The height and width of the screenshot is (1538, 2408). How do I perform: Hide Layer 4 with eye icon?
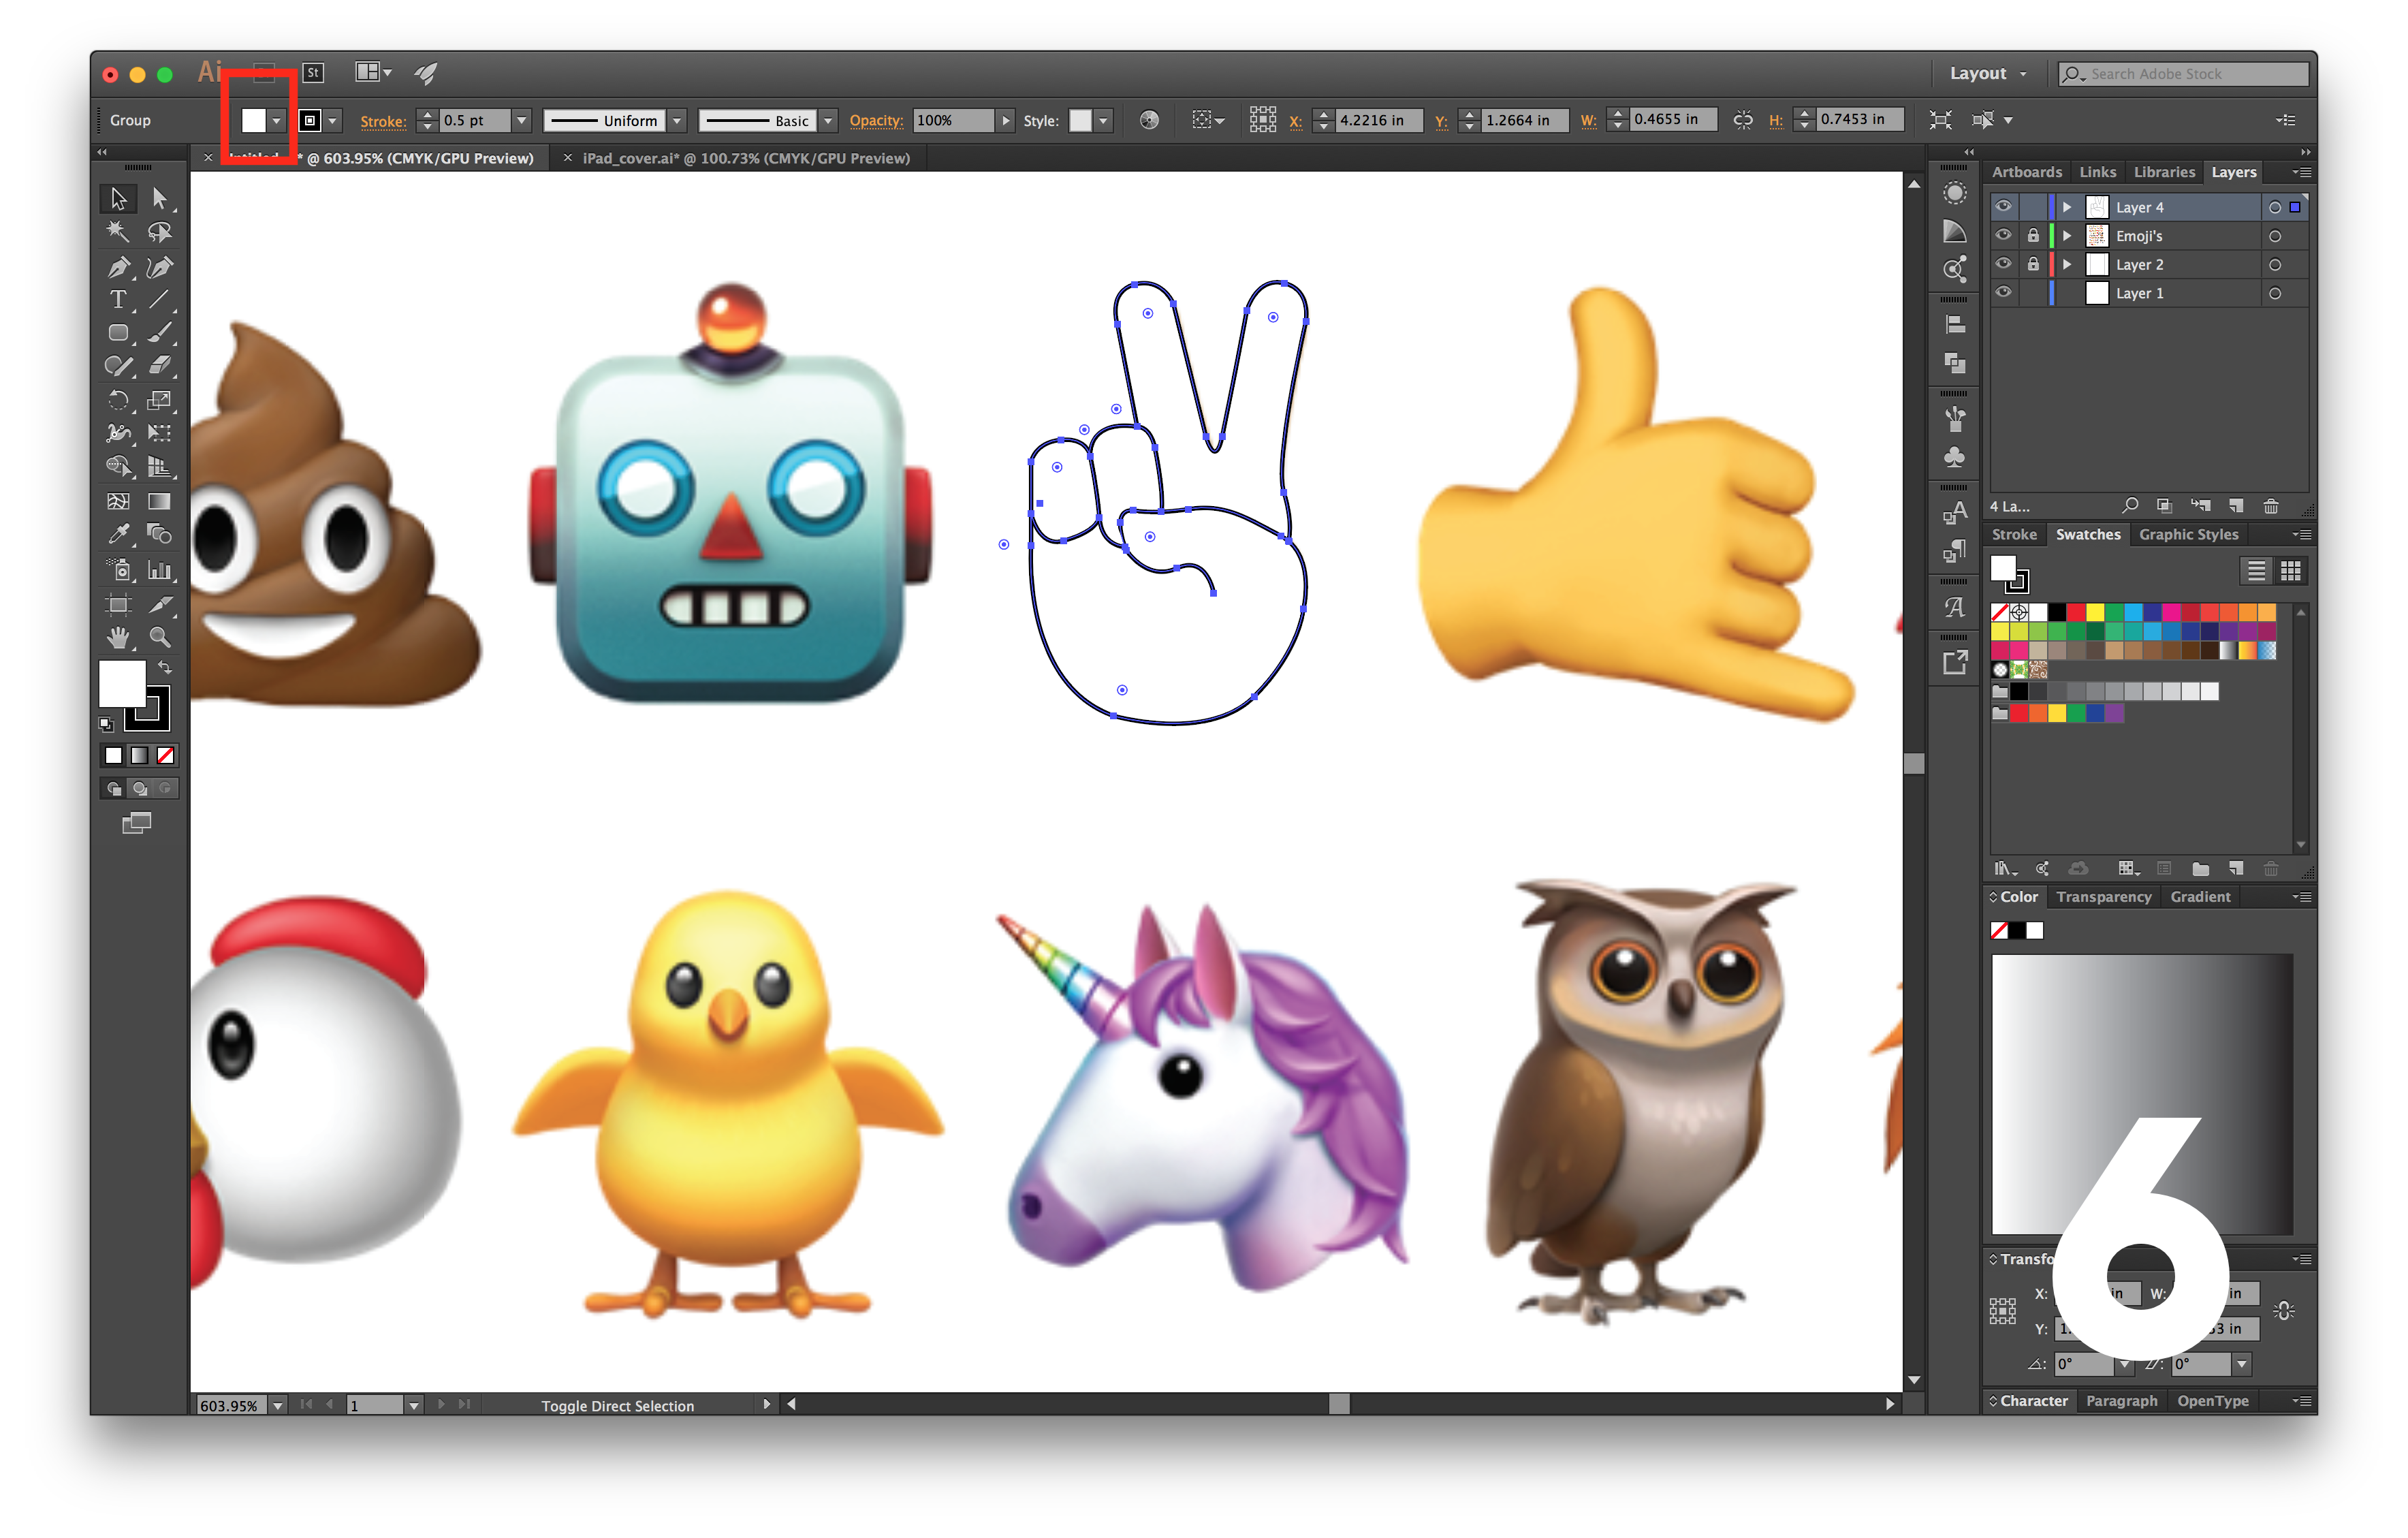[x=2003, y=207]
